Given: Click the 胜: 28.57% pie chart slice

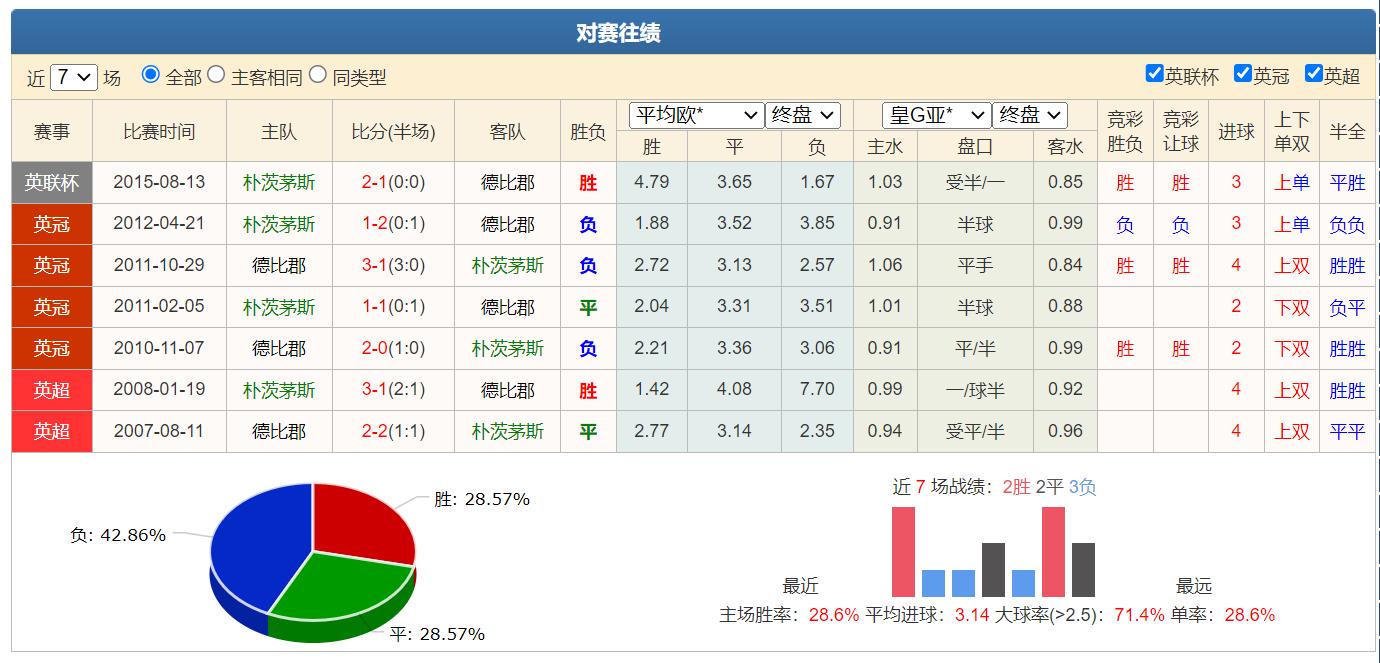Looking at the screenshot, I should click(363, 520).
